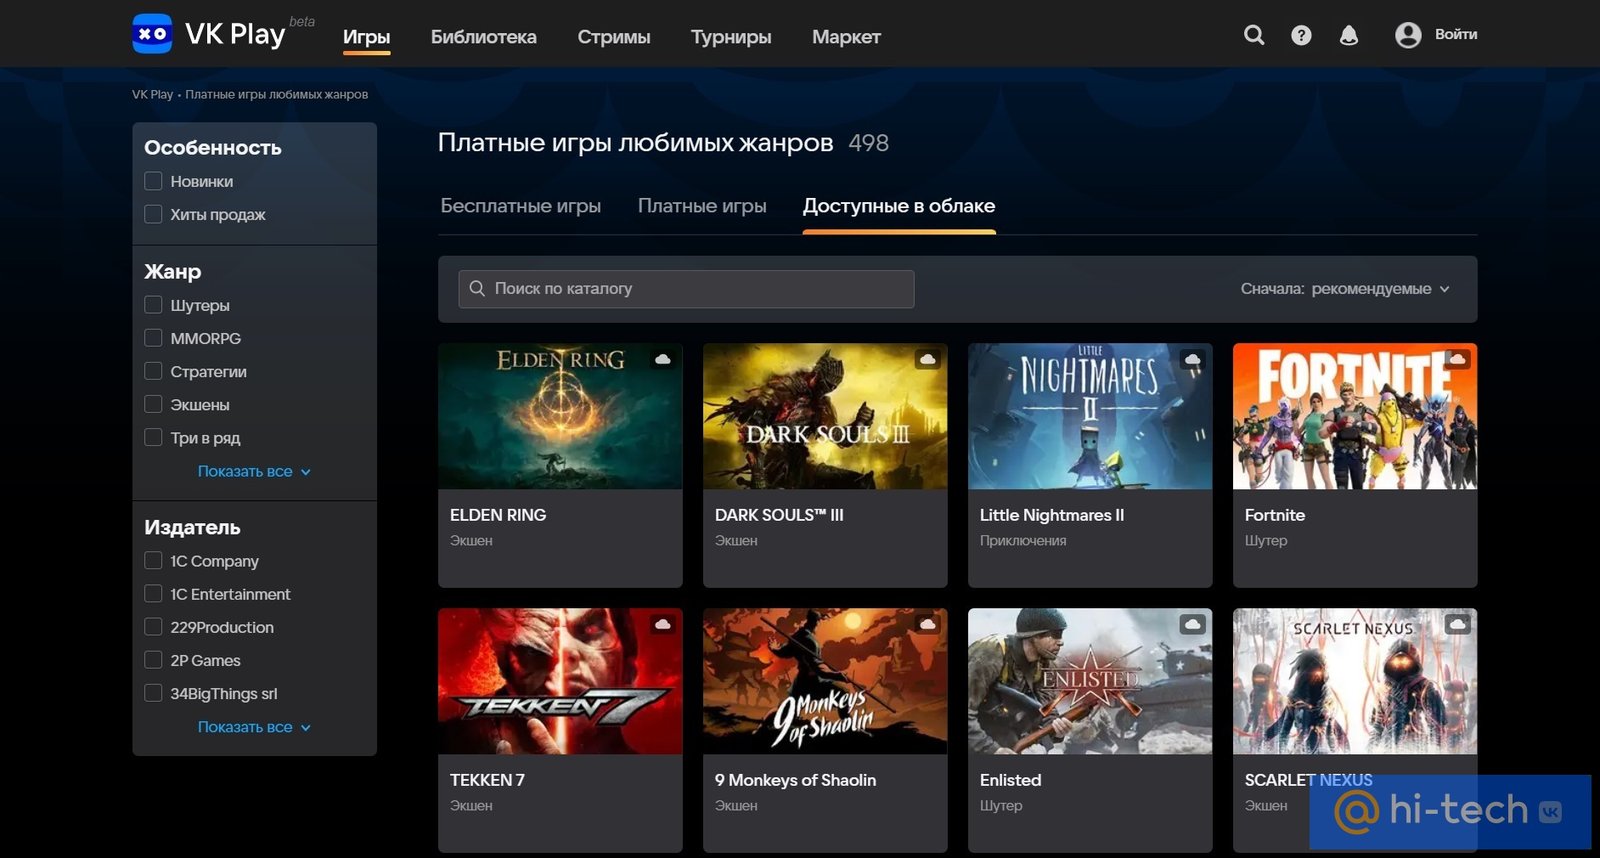Click the Little Nightmares II cover image
This screenshot has width=1600, height=858.
pyautogui.click(x=1090, y=416)
